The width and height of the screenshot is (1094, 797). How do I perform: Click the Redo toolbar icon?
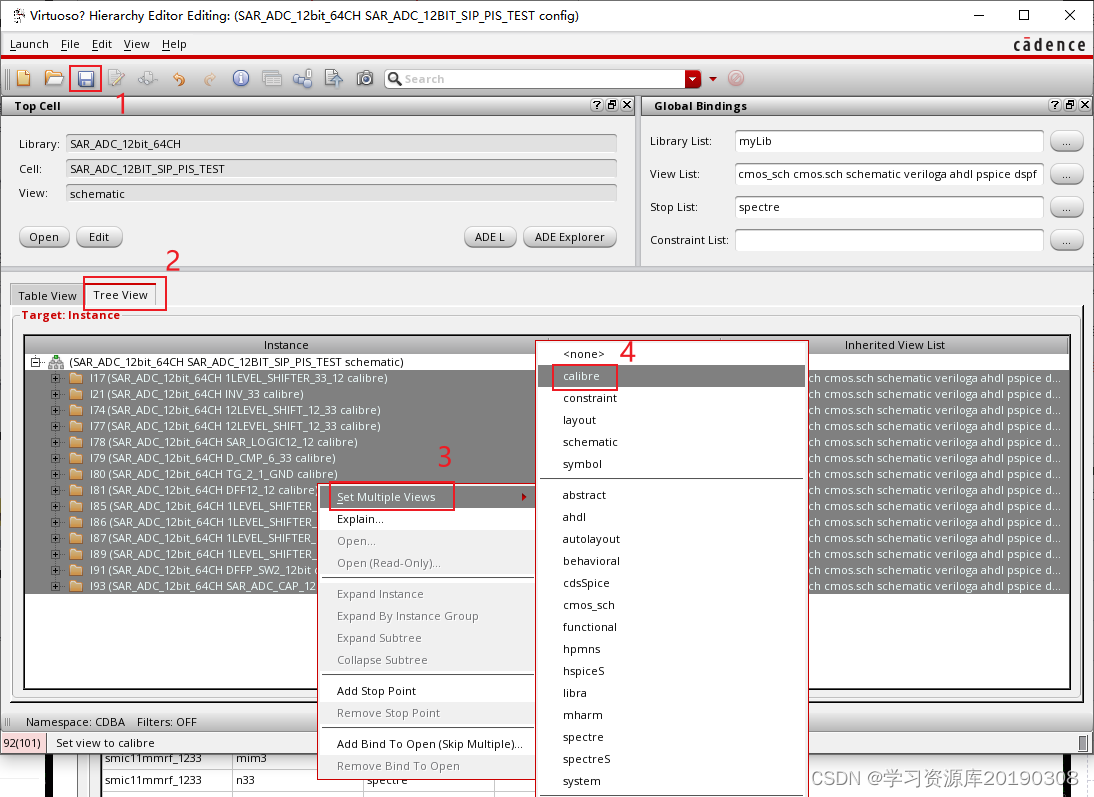point(209,78)
